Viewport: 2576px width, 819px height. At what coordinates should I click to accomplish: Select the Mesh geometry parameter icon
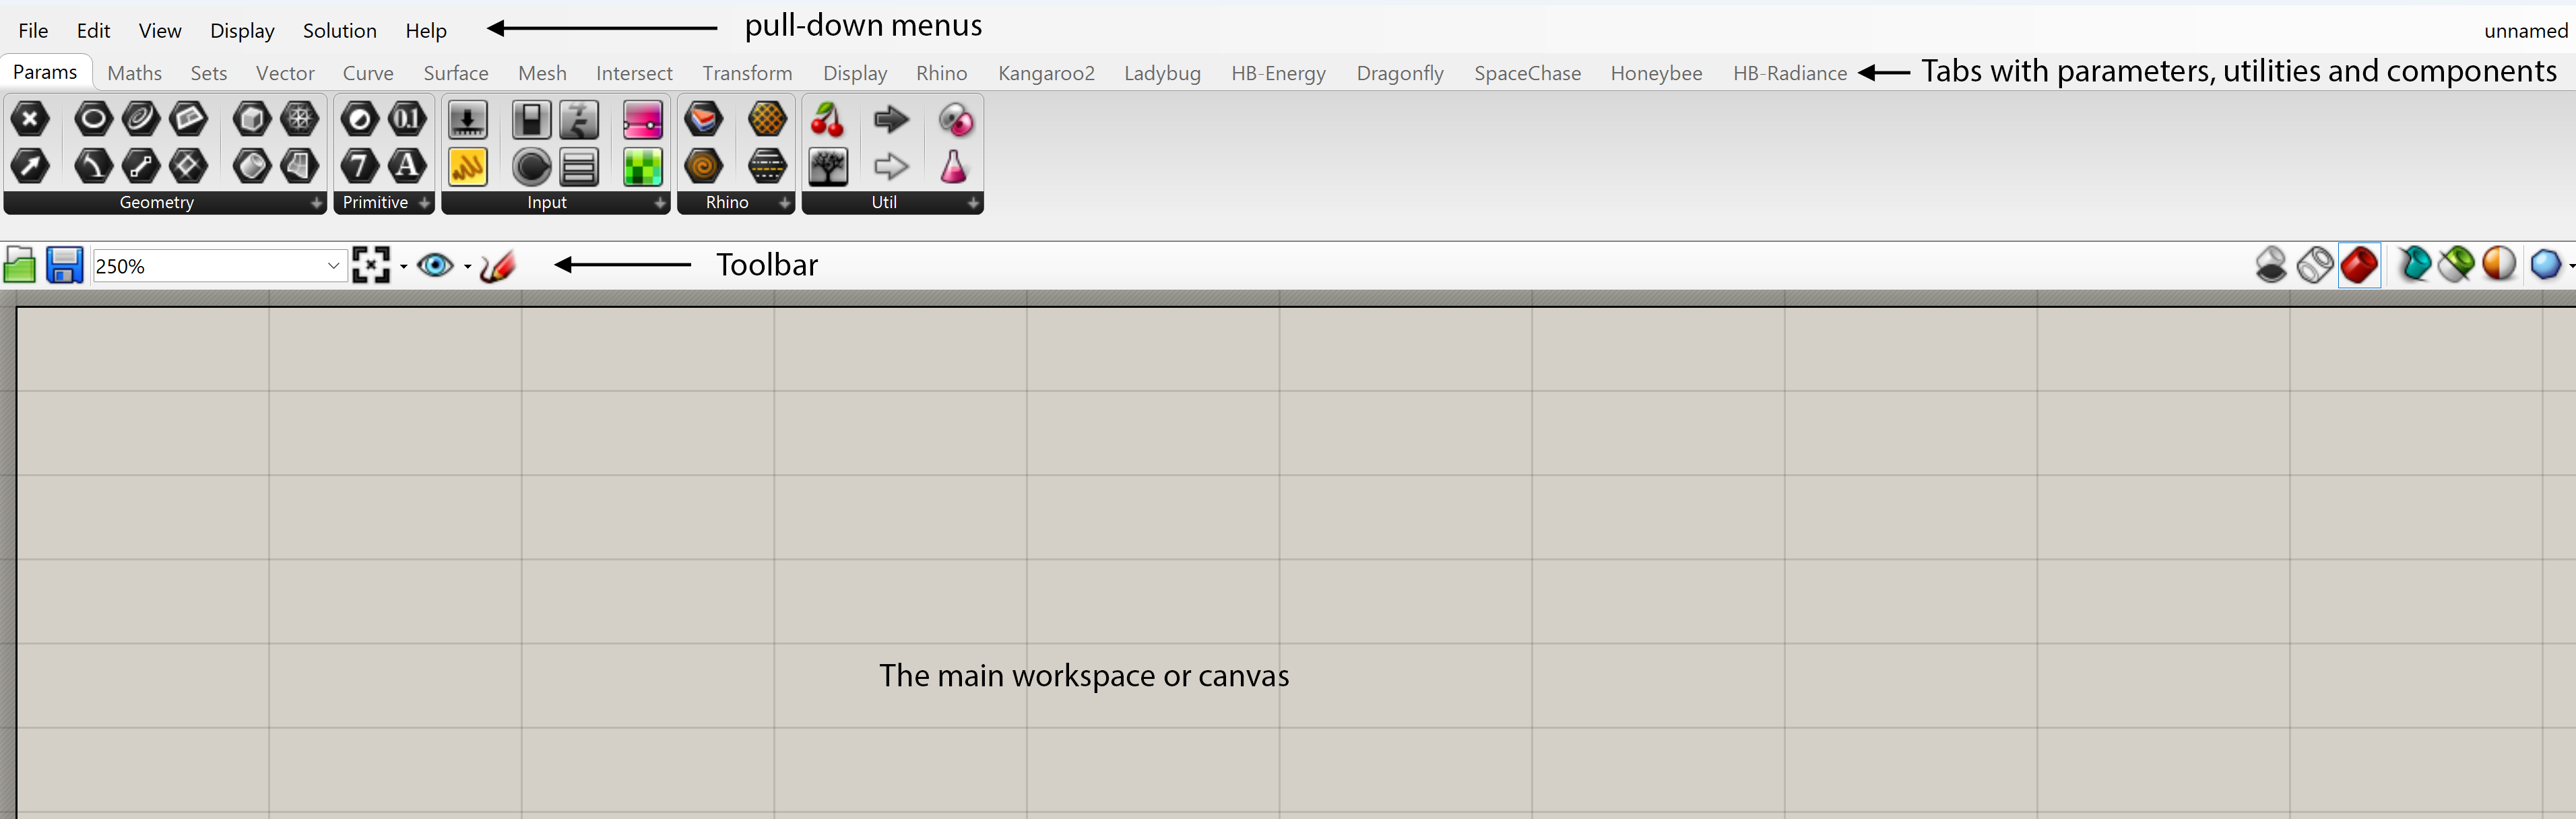[x=299, y=119]
